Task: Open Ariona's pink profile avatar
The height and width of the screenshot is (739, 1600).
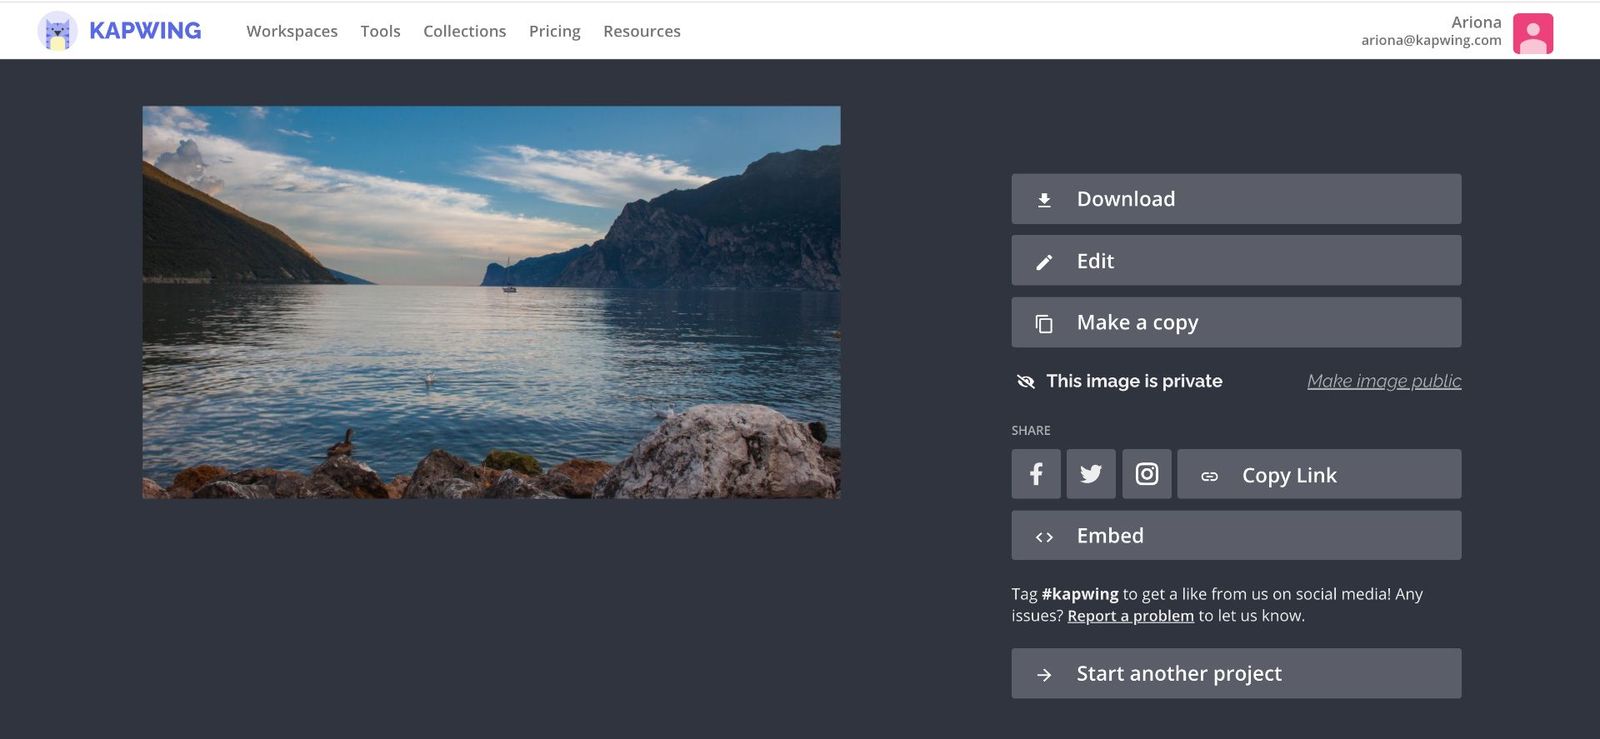Action: click(x=1532, y=33)
